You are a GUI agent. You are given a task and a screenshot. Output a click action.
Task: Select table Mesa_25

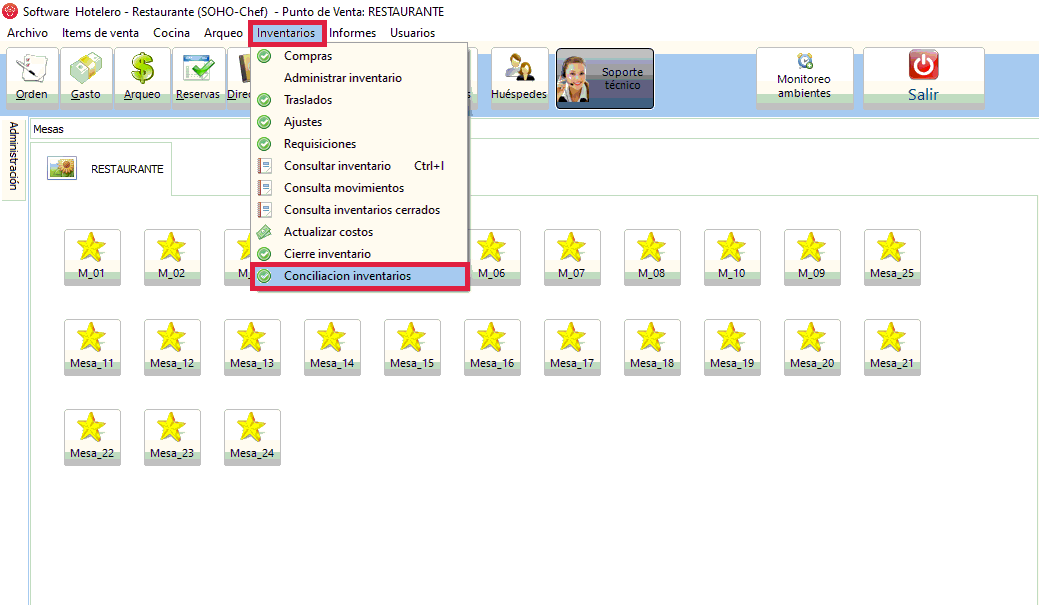[891, 257]
